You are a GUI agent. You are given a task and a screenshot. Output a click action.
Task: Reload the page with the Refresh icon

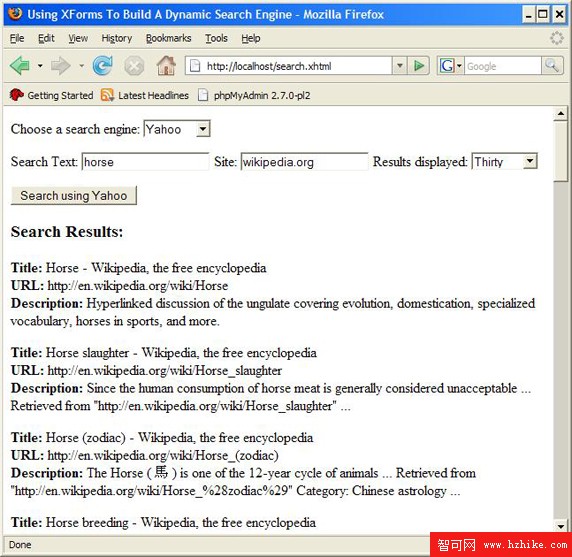(x=103, y=66)
